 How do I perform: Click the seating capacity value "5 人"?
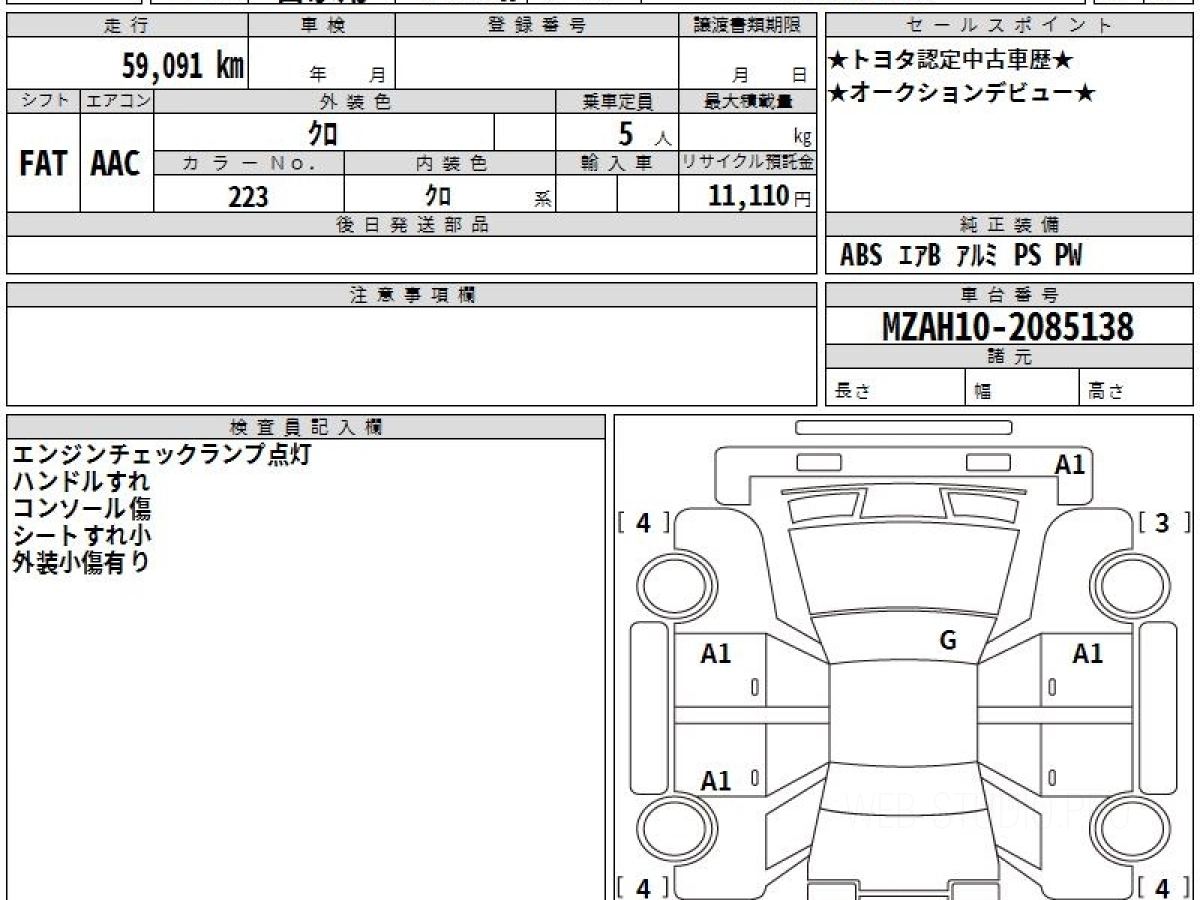[x=644, y=134]
